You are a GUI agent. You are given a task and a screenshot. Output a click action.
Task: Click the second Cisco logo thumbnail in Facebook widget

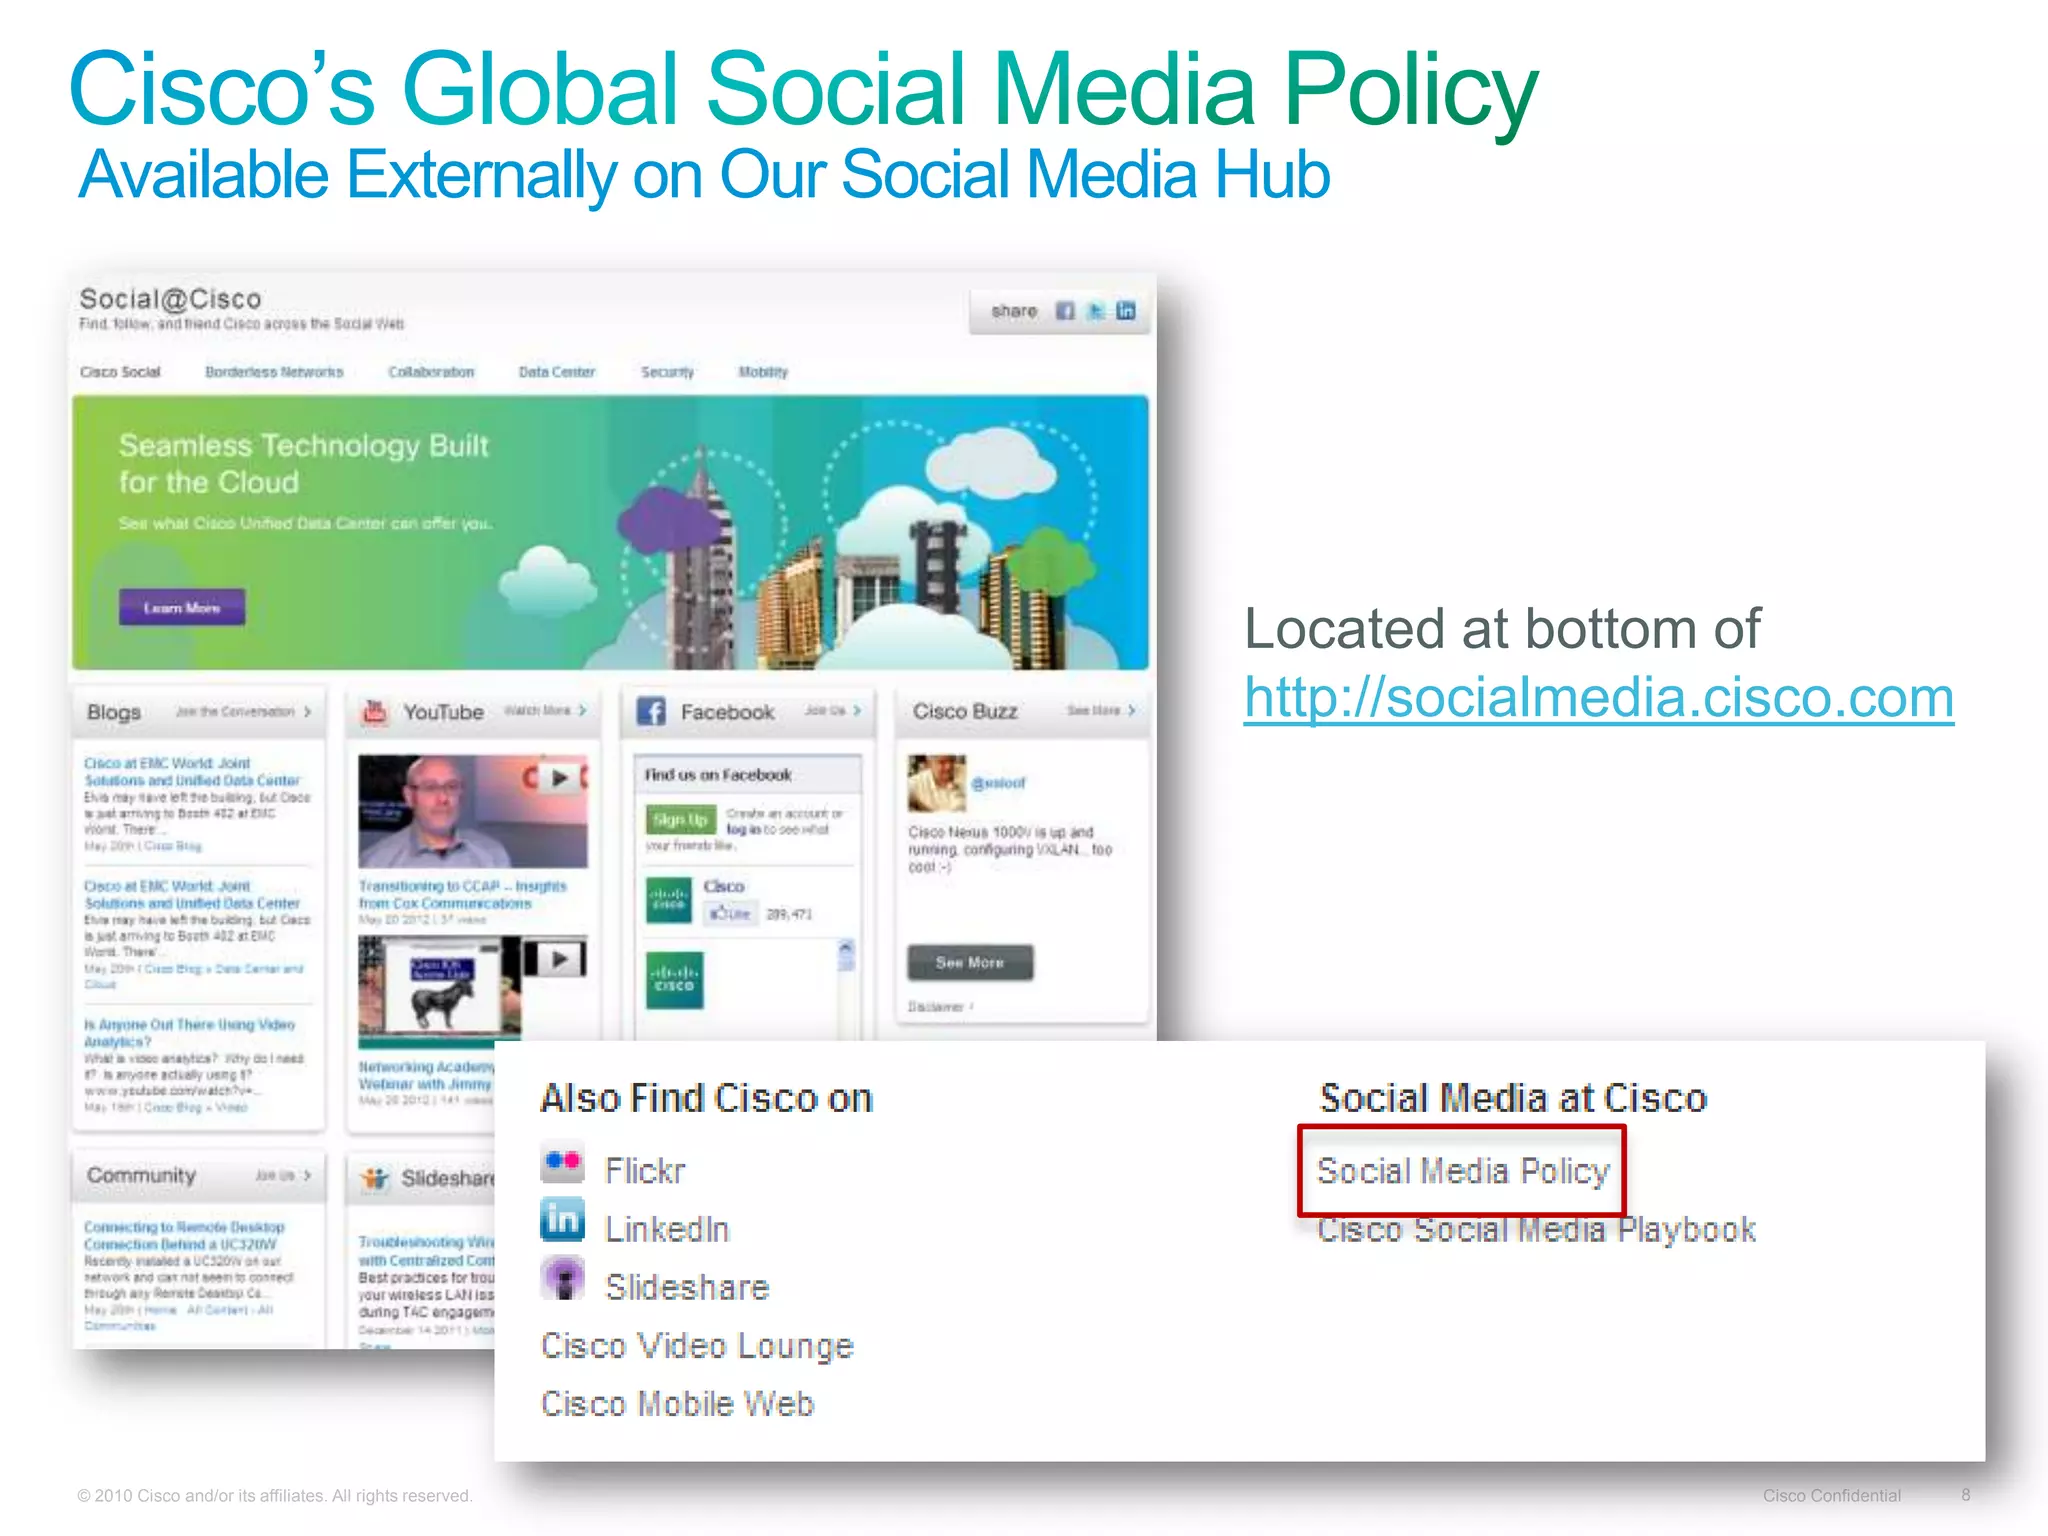pos(674,979)
